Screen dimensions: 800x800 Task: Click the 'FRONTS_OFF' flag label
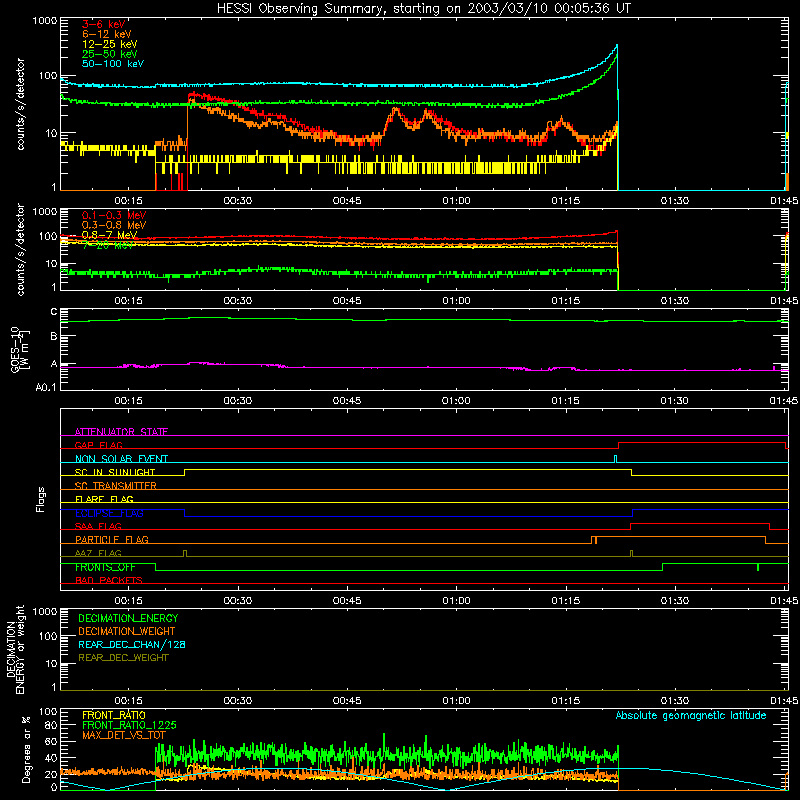click(x=105, y=567)
